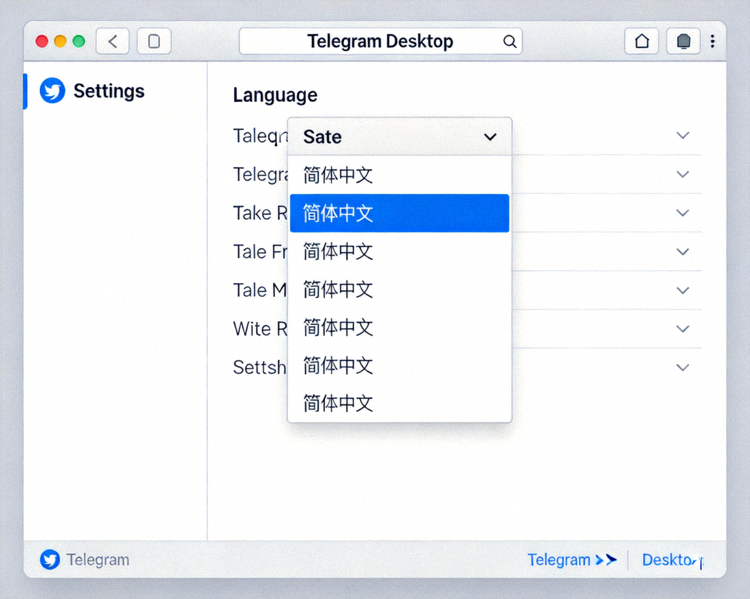750x599 pixels.
Task: Expand the chevron on the Wite R row
Action: click(683, 329)
